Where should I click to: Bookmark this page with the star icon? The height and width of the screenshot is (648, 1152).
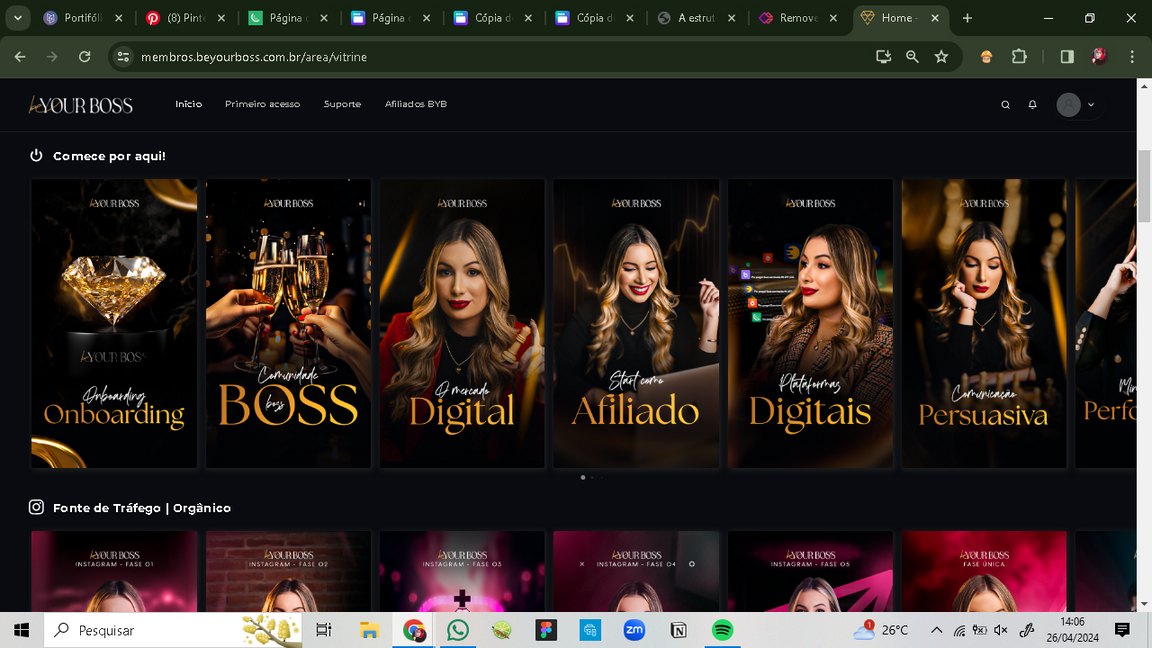pyautogui.click(x=941, y=57)
